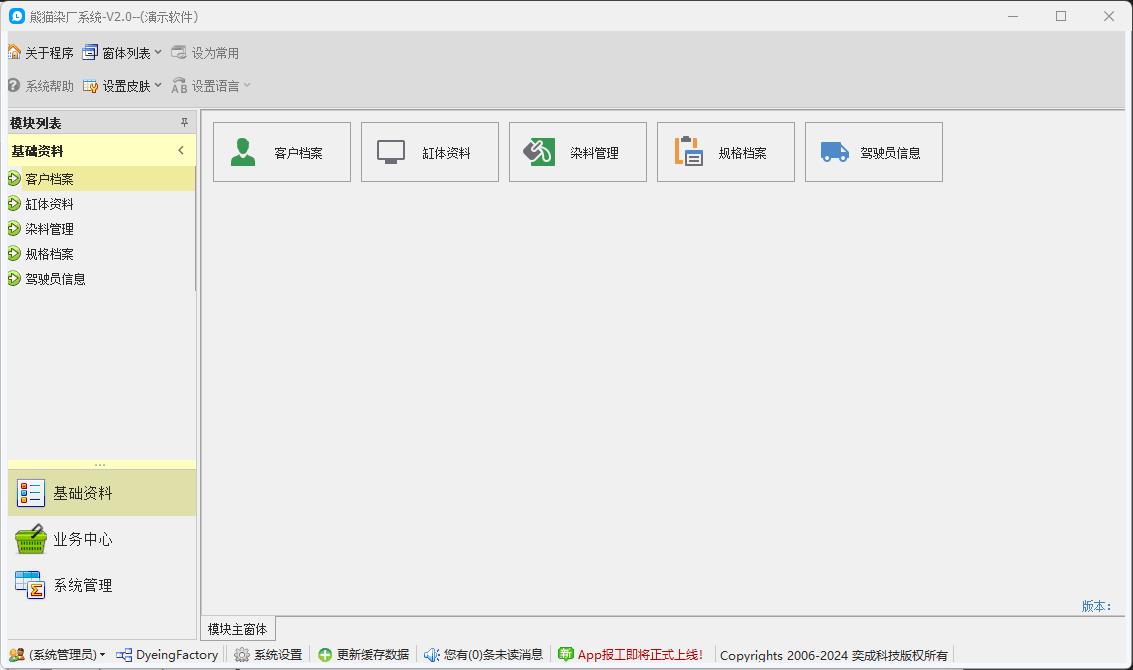Toggle the pin on the 模块列表 panel
The height and width of the screenshot is (670, 1133).
tap(184, 122)
